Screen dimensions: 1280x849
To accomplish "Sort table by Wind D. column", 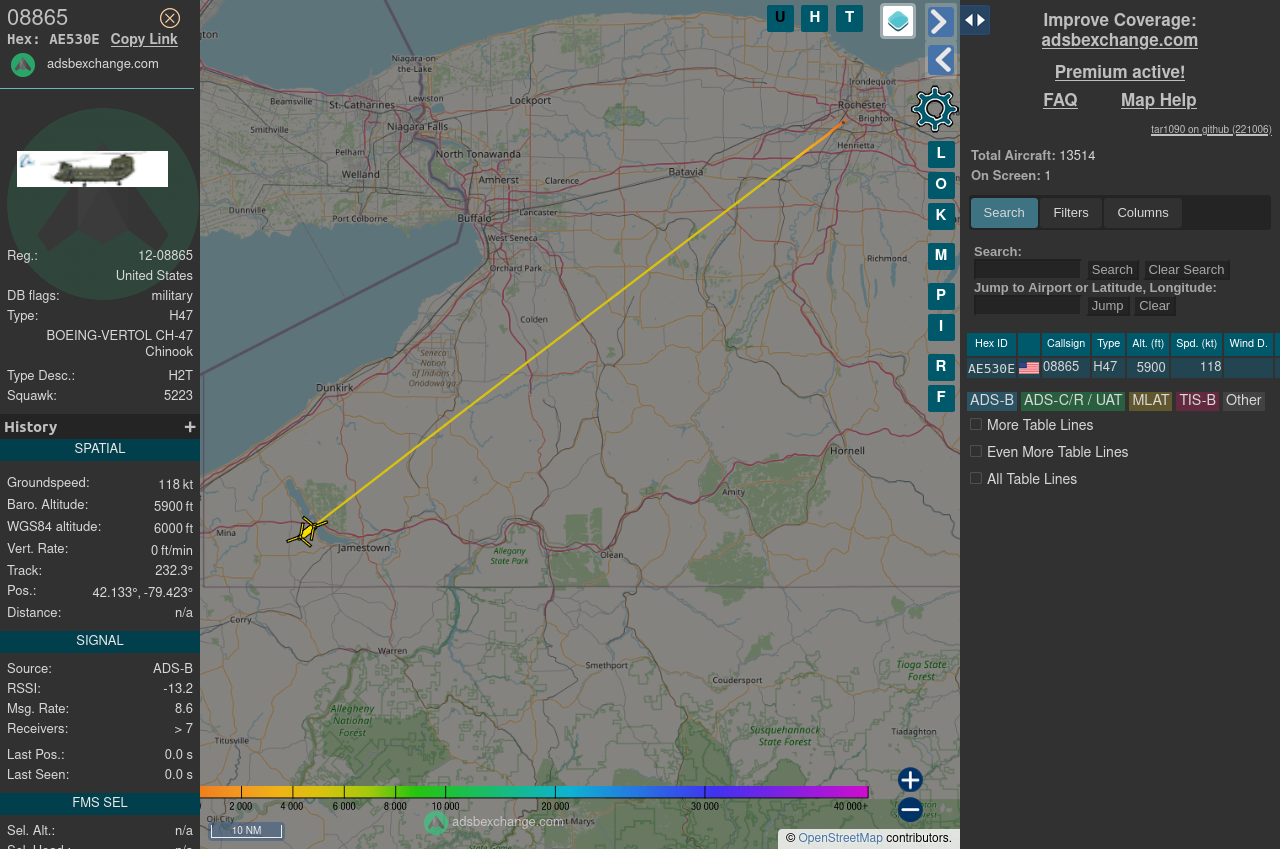I will (1248, 344).
